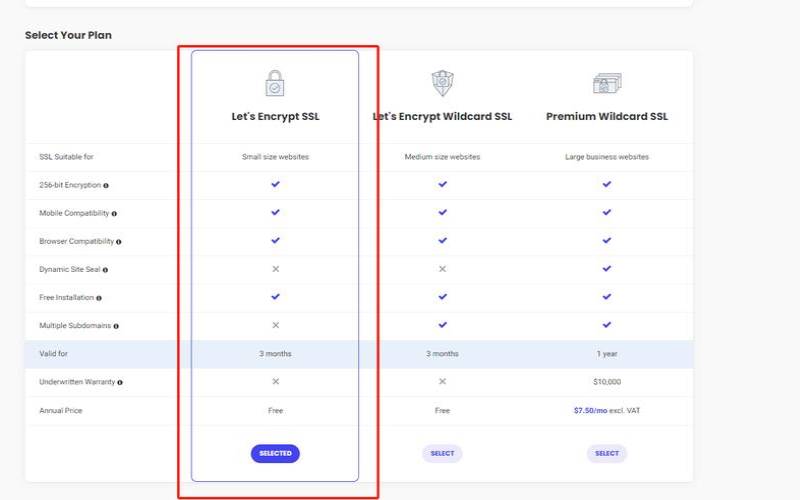
Task: Click the Let's Encrypt Wildcard SSL shield icon
Action: pyautogui.click(x=442, y=83)
